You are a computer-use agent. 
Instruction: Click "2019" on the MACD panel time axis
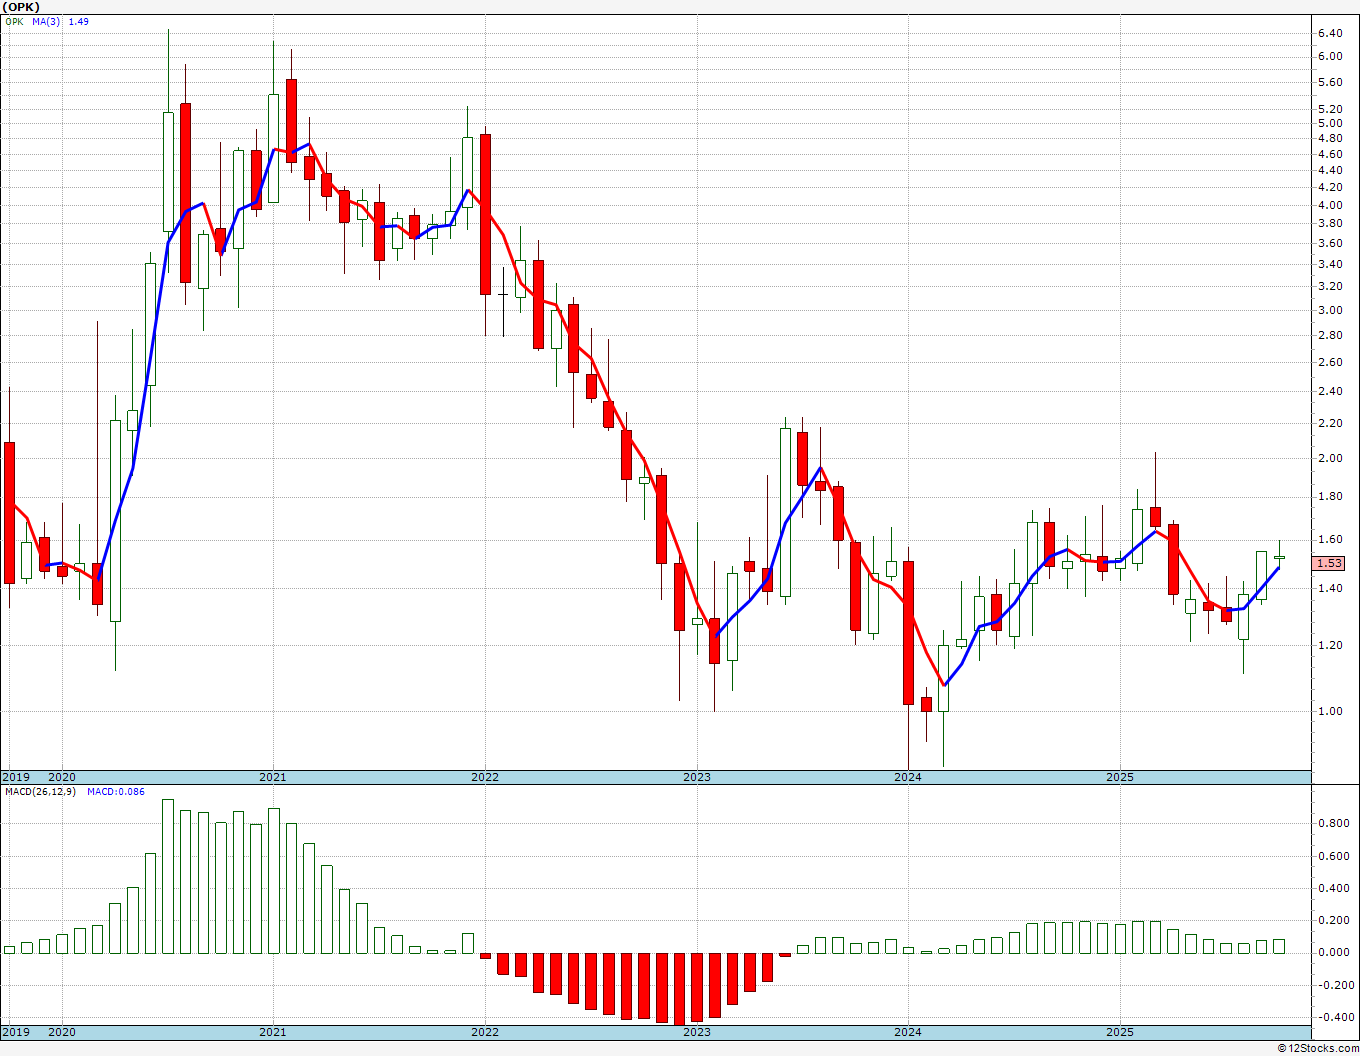[x=16, y=1032]
